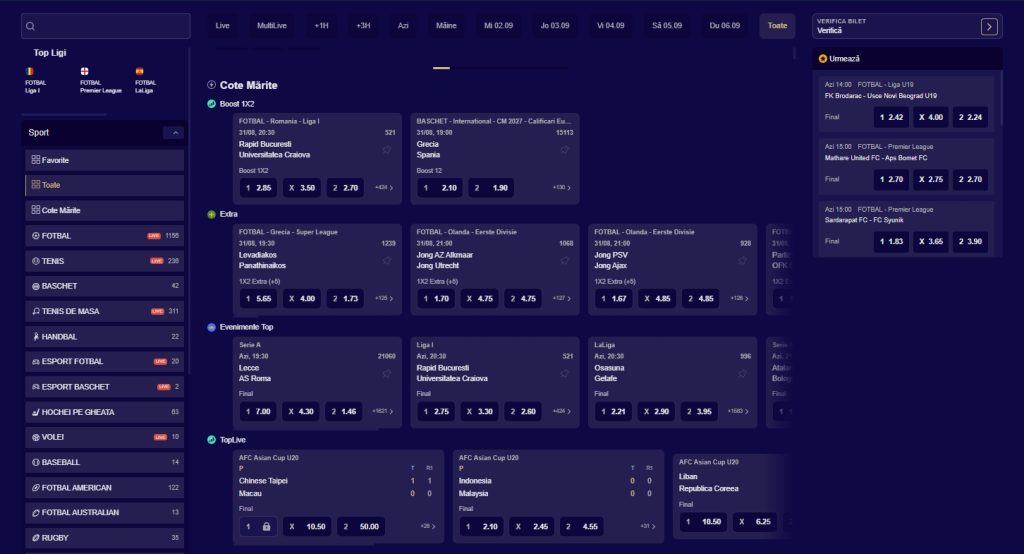Screen dimensions: 1024x554
Task: Select the Azi day filter
Action: (x=403, y=25)
